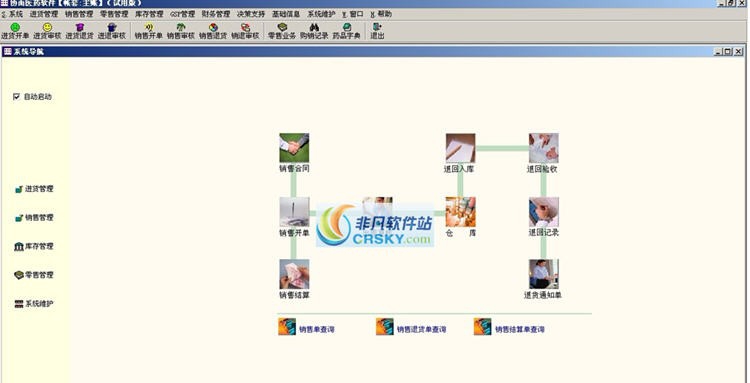Image resolution: width=750 pixels, height=383 pixels.
Task: Open the 库存管理 menu in menu bar
Action: click(150, 14)
